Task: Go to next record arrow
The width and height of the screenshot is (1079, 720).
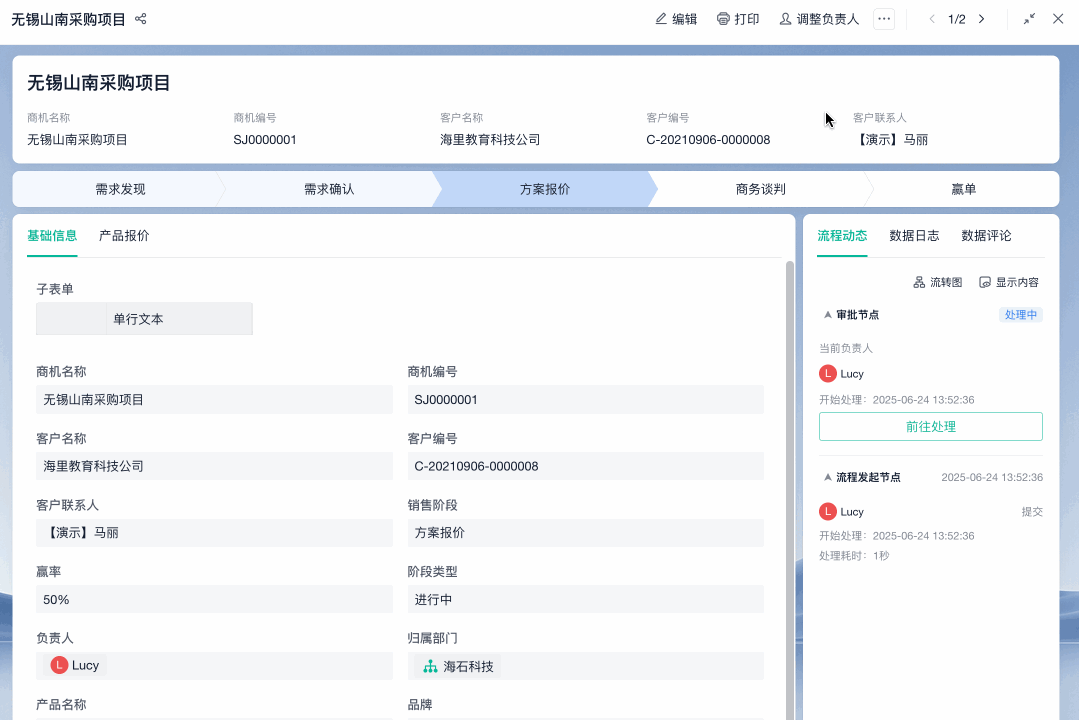Action: (x=981, y=19)
